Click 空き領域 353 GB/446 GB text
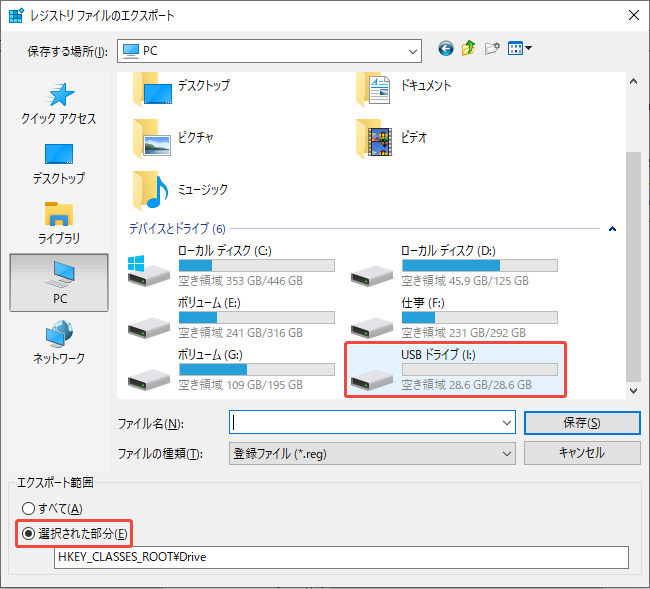 [x=240, y=281]
